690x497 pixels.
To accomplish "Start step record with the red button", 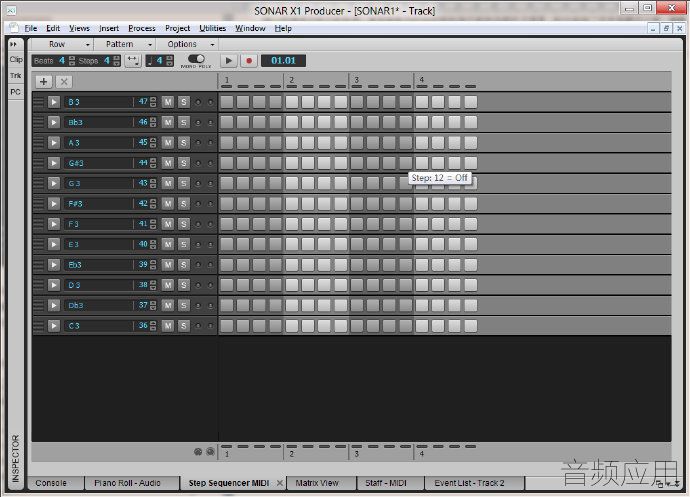I will click(249, 61).
